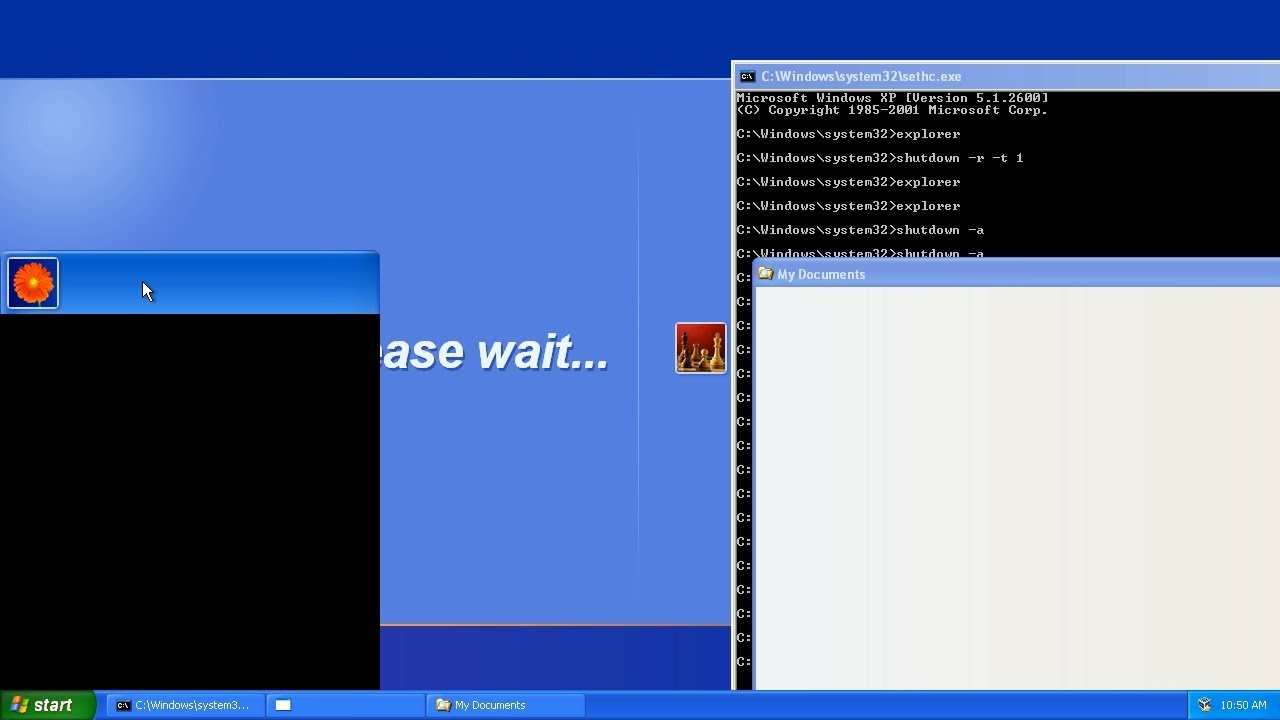
Task: Click the system tray network icon
Action: point(1205,705)
